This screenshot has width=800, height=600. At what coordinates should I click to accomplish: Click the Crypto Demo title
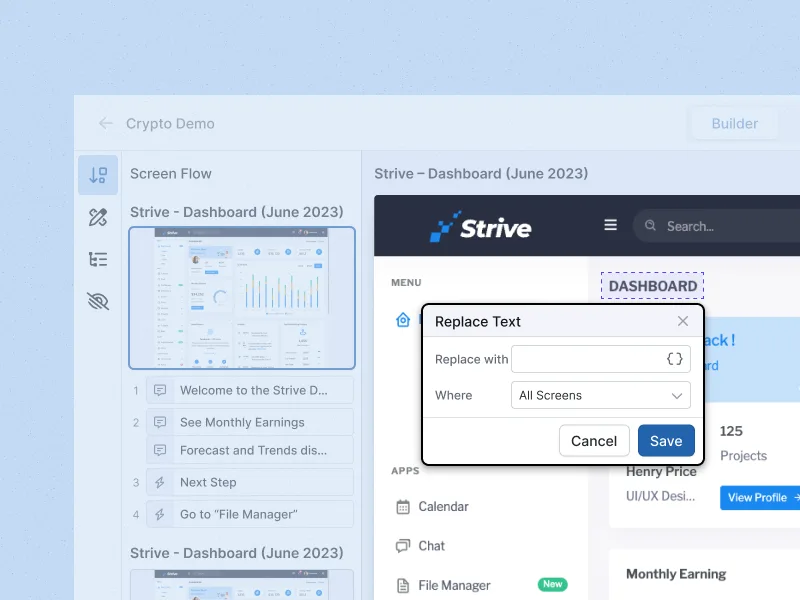point(170,123)
